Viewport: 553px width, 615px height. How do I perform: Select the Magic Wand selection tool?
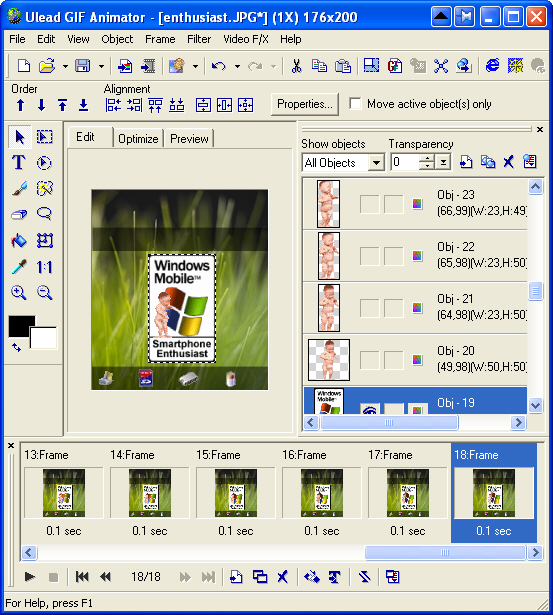pos(44,189)
